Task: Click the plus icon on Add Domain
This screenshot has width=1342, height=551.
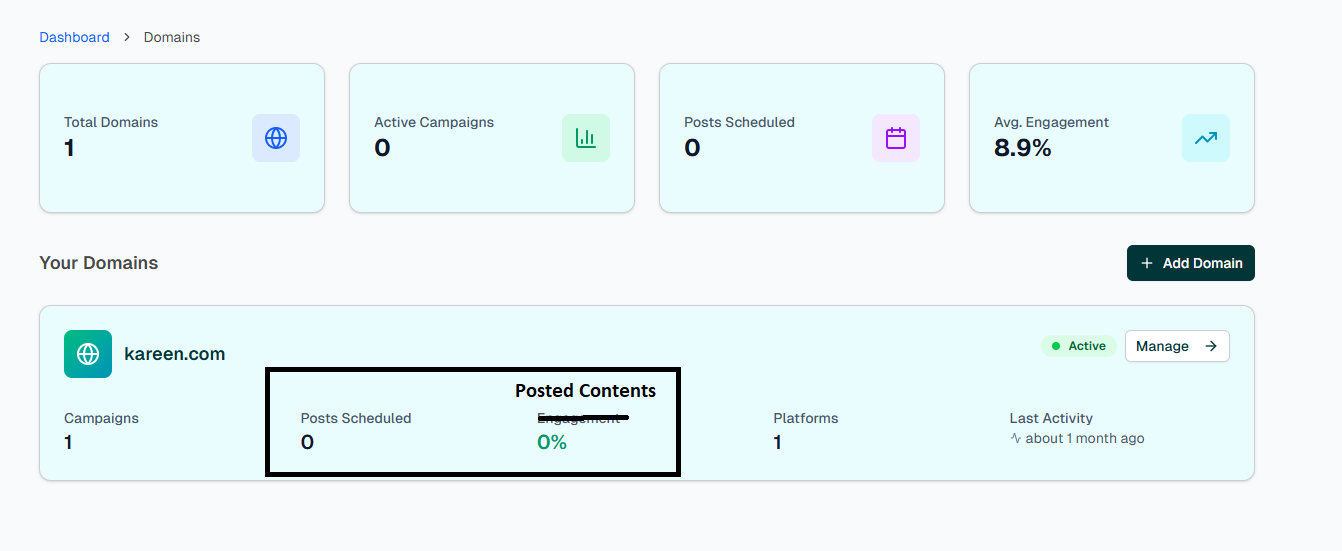Action: click(1147, 263)
